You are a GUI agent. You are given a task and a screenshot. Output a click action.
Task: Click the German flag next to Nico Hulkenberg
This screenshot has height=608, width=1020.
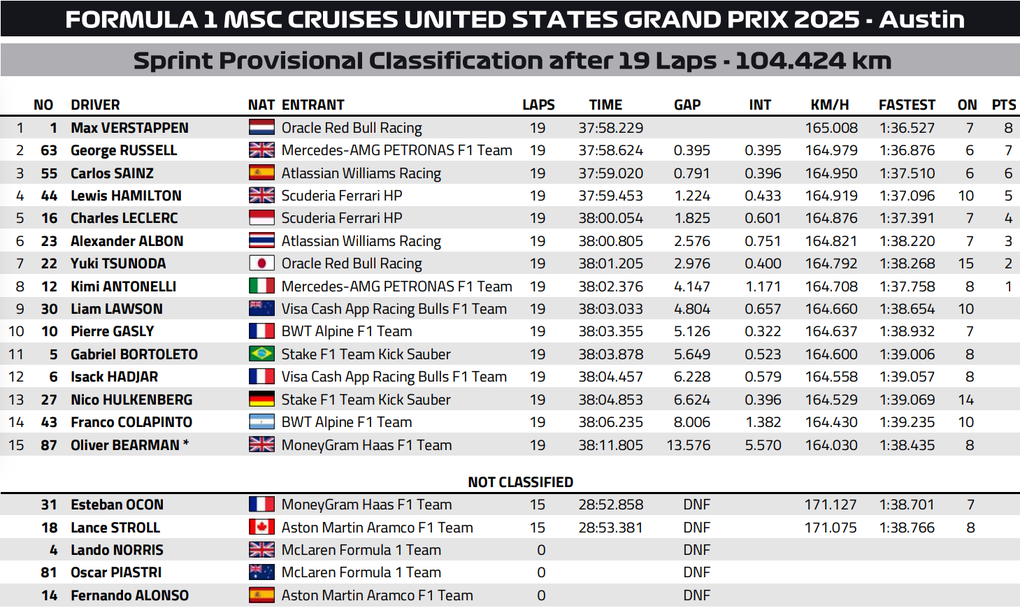click(x=261, y=400)
